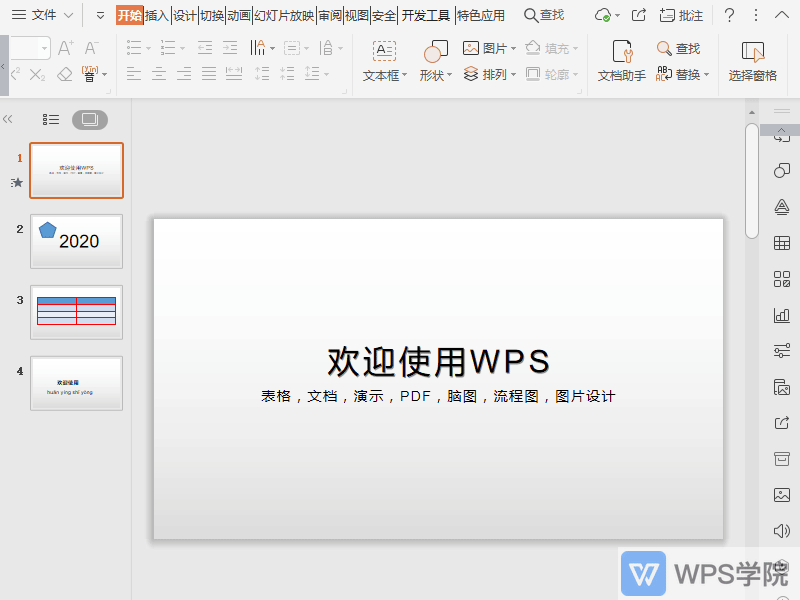This screenshot has height=600, width=800.
Task: Open the 排列 arrange tool
Action: [490, 75]
